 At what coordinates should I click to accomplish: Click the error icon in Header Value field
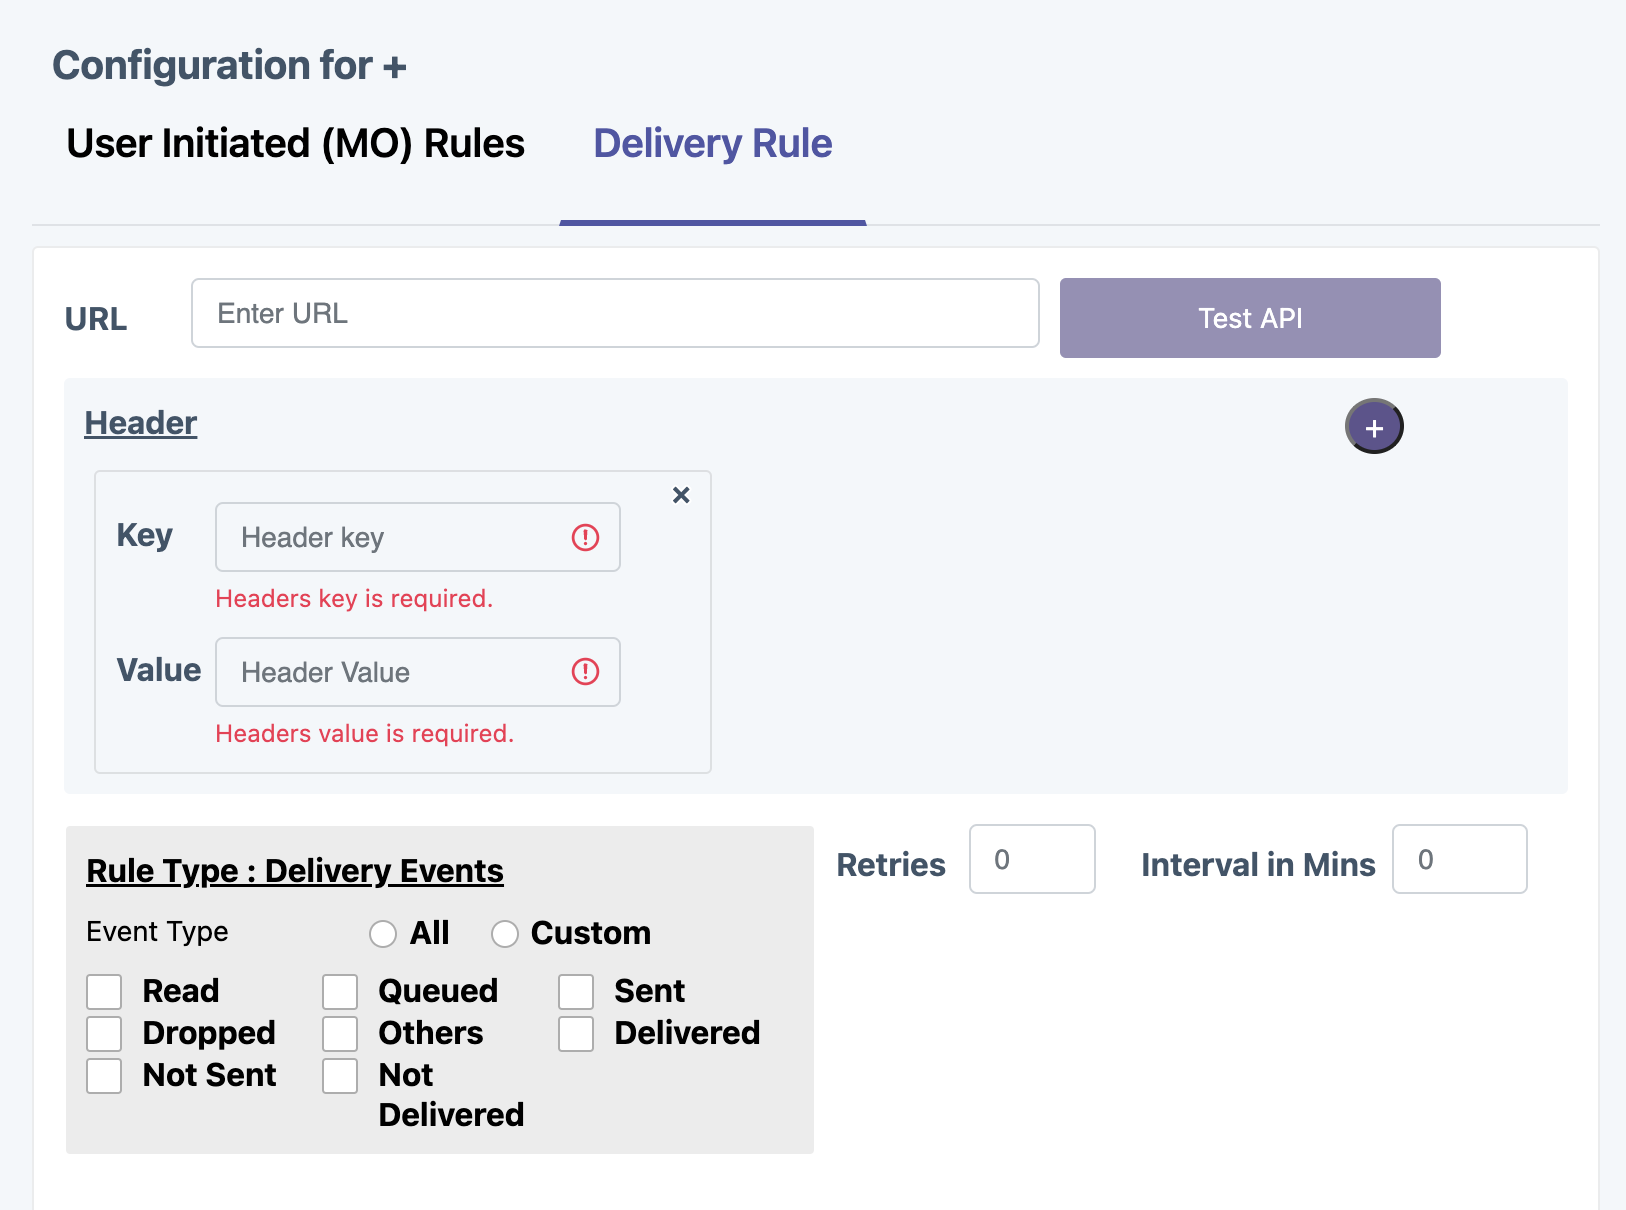point(585,672)
